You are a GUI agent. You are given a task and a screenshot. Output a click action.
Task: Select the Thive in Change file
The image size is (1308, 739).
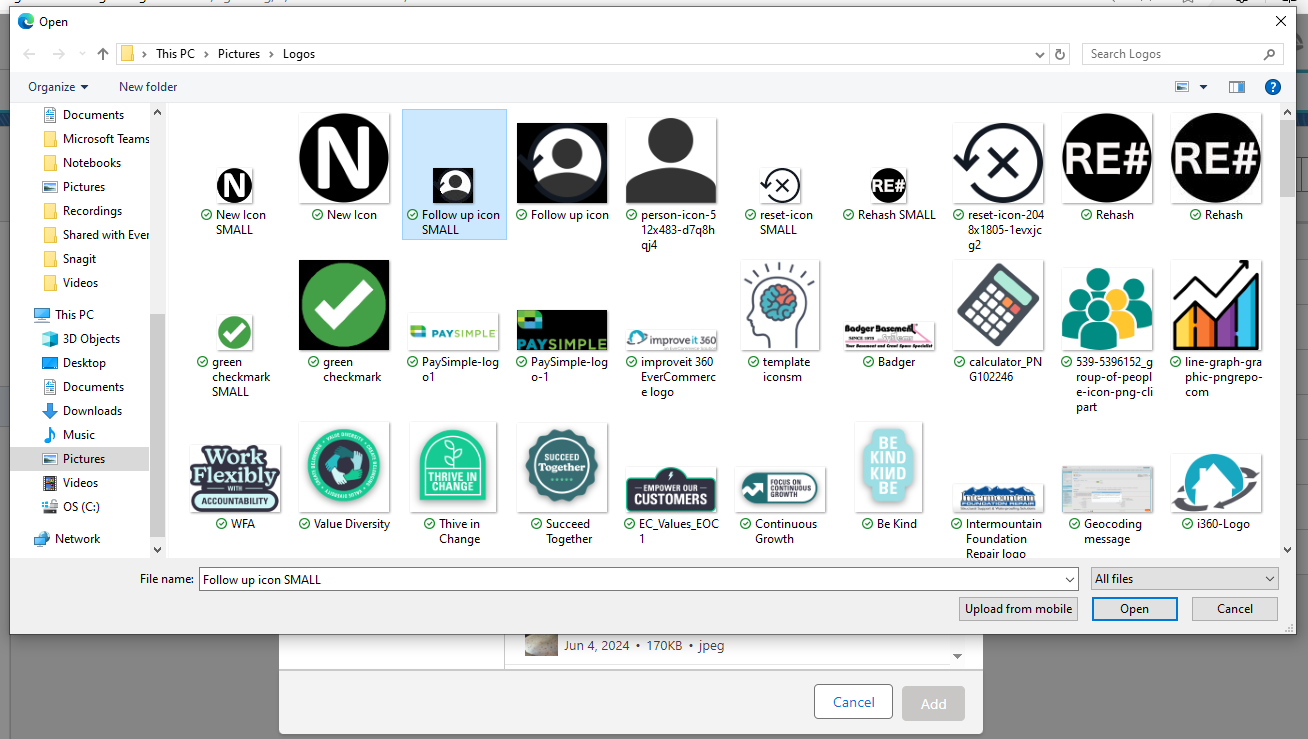click(454, 484)
